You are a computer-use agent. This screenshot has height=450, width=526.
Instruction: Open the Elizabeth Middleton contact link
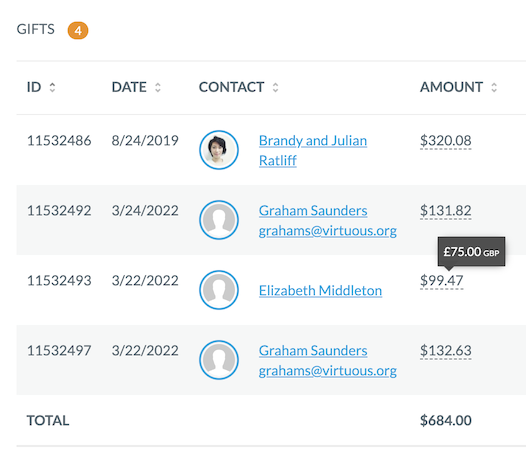point(320,290)
